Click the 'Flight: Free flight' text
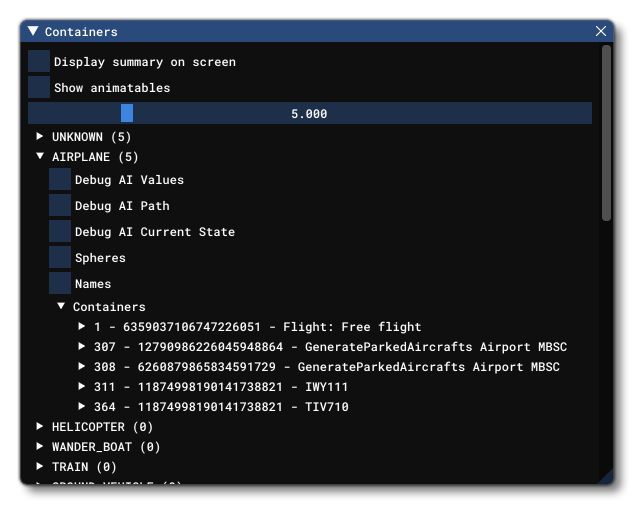This screenshot has height=505, width=634. (352, 326)
